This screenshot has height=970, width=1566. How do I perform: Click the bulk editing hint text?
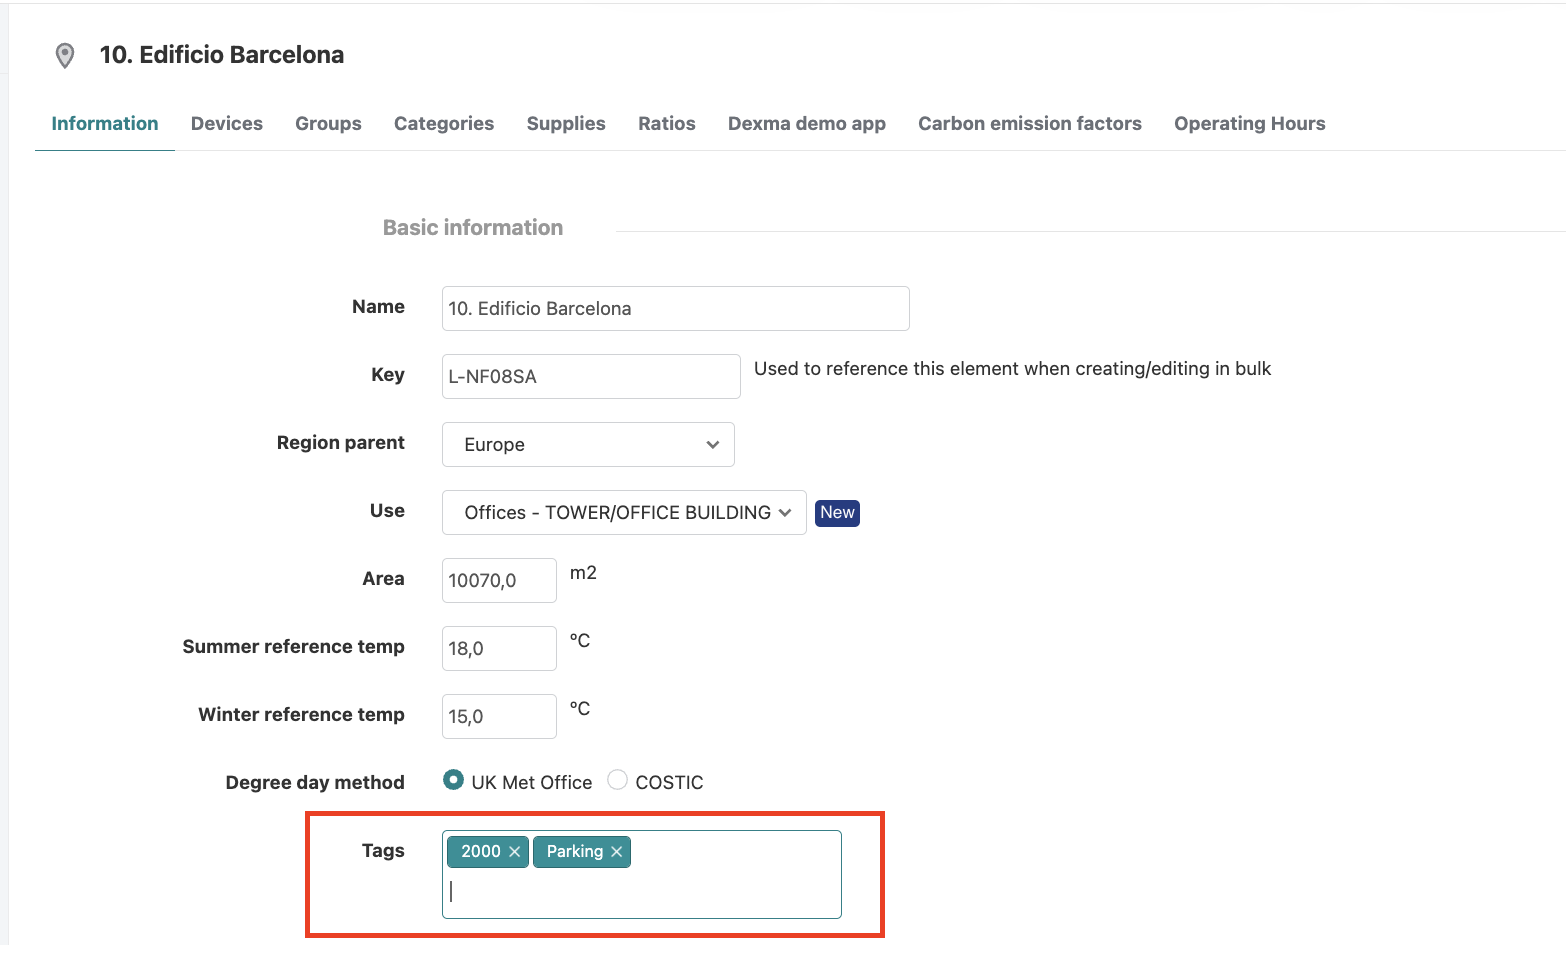pyautogui.click(x=1012, y=369)
